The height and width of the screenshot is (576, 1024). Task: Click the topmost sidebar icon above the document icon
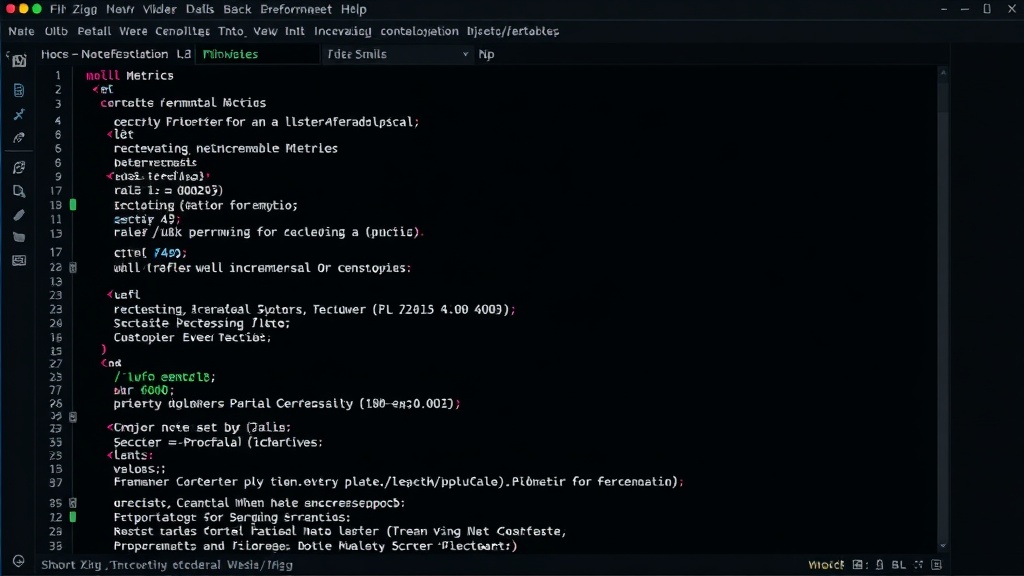(x=19, y=61)
